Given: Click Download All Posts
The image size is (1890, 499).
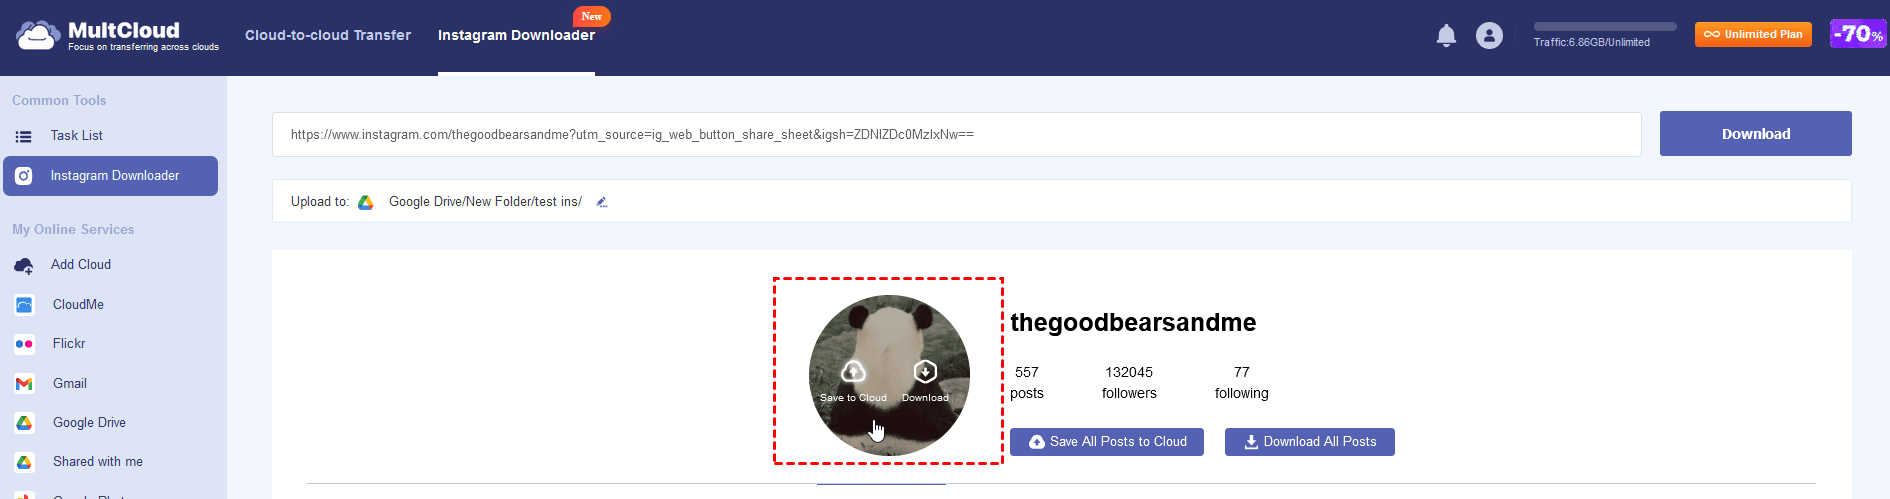Looking at the screenshot, I should 1310,442.
